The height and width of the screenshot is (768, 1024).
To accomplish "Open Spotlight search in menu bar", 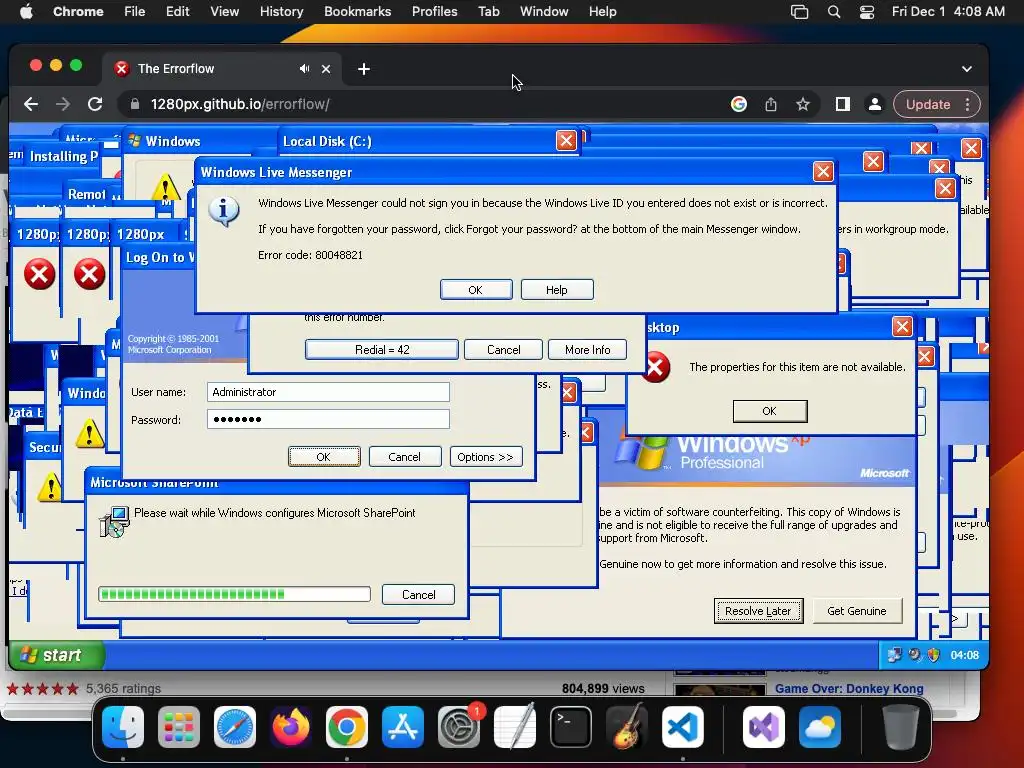I will [x=834, y=12].
